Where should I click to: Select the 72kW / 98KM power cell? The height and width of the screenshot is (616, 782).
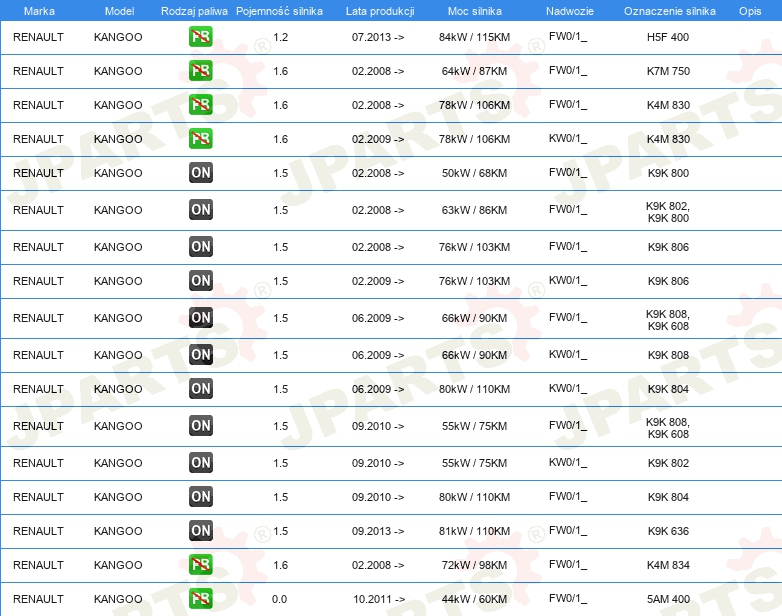pos(474,565)
